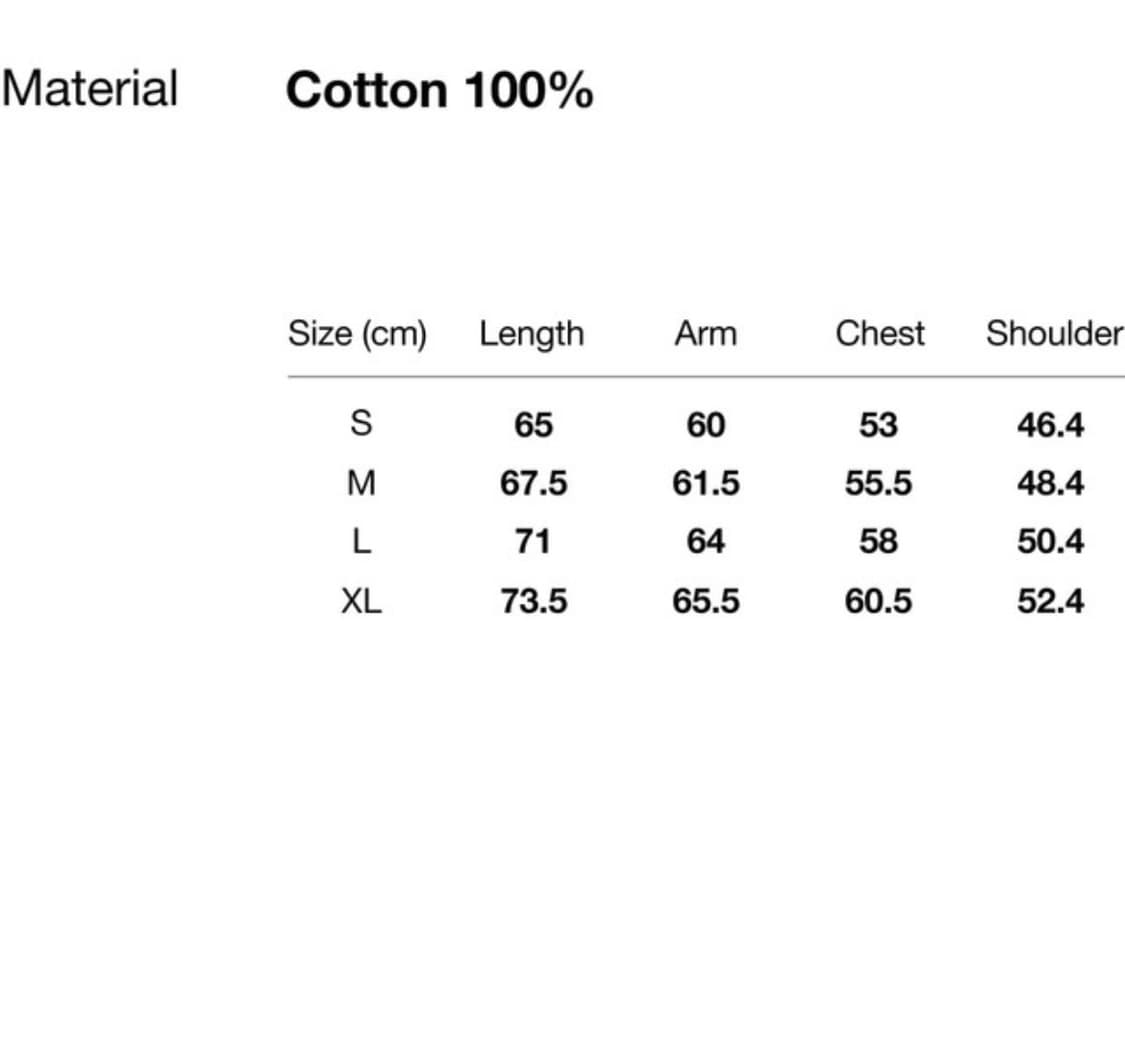Select the Cotton 100% text
Viewport: 1125px width, 1045px height.
click(439, 91)
